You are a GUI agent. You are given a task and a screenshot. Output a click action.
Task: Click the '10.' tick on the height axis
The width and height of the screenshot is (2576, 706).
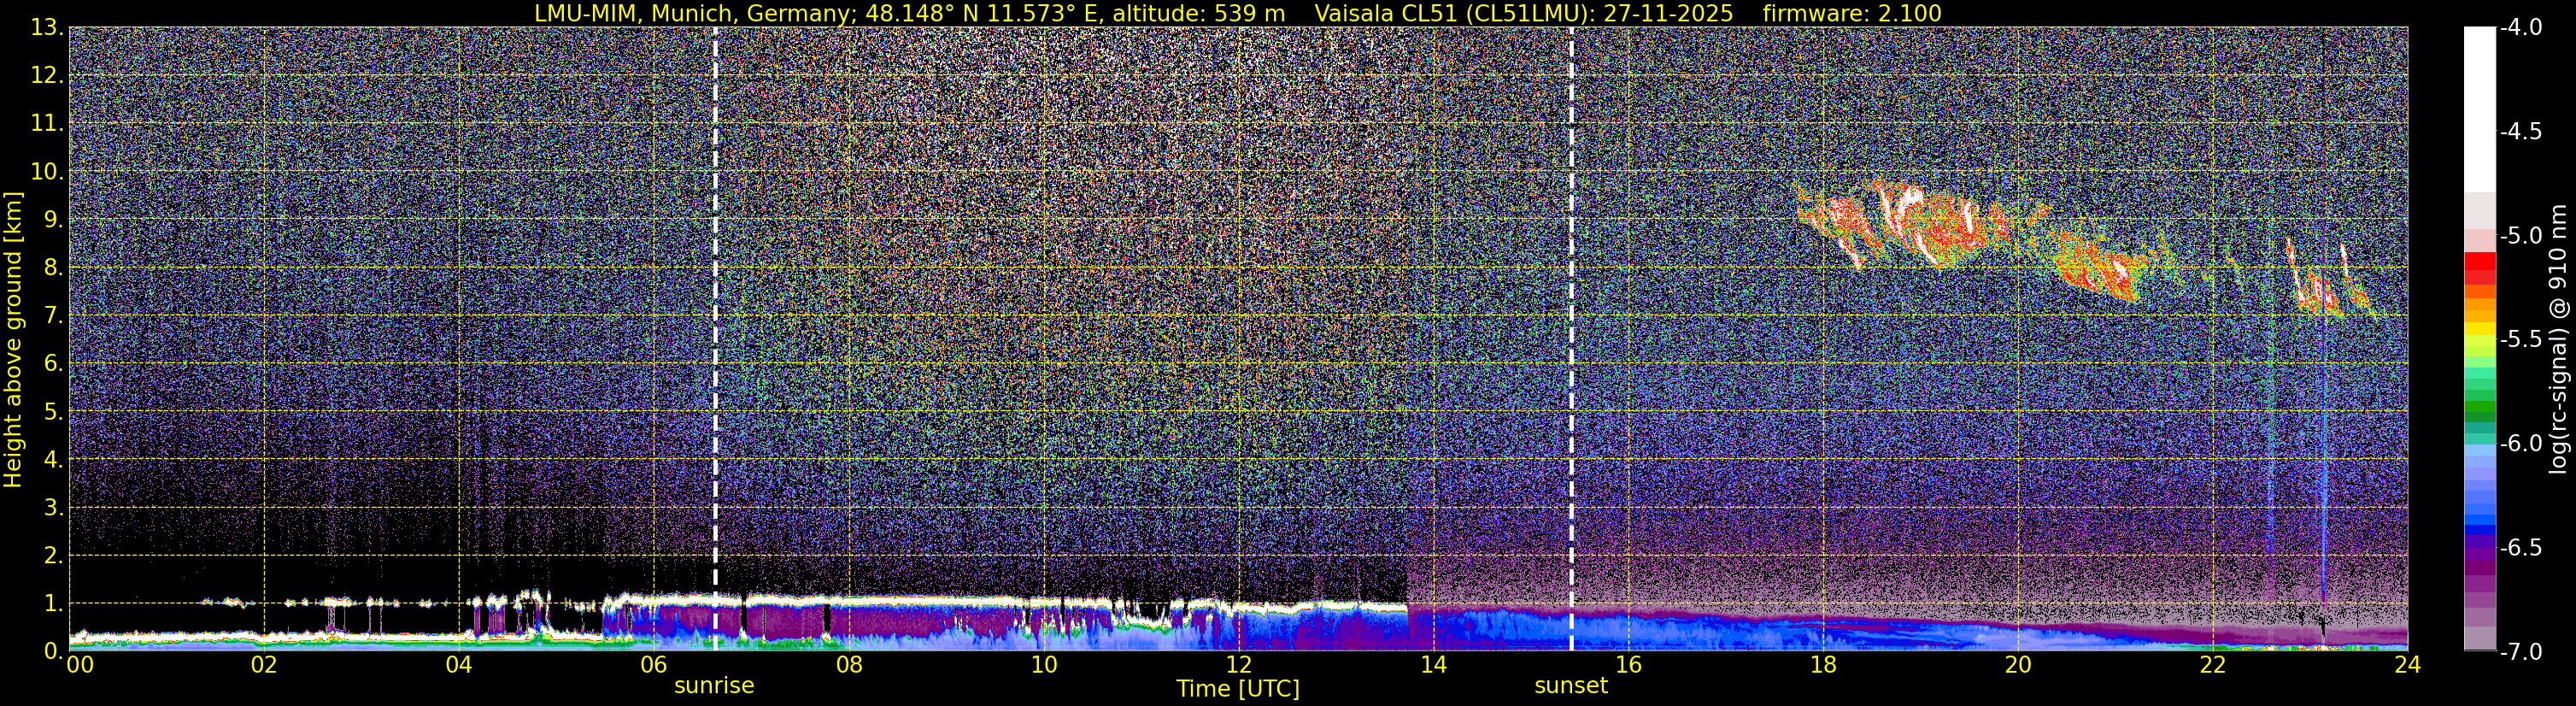[47, 172]
